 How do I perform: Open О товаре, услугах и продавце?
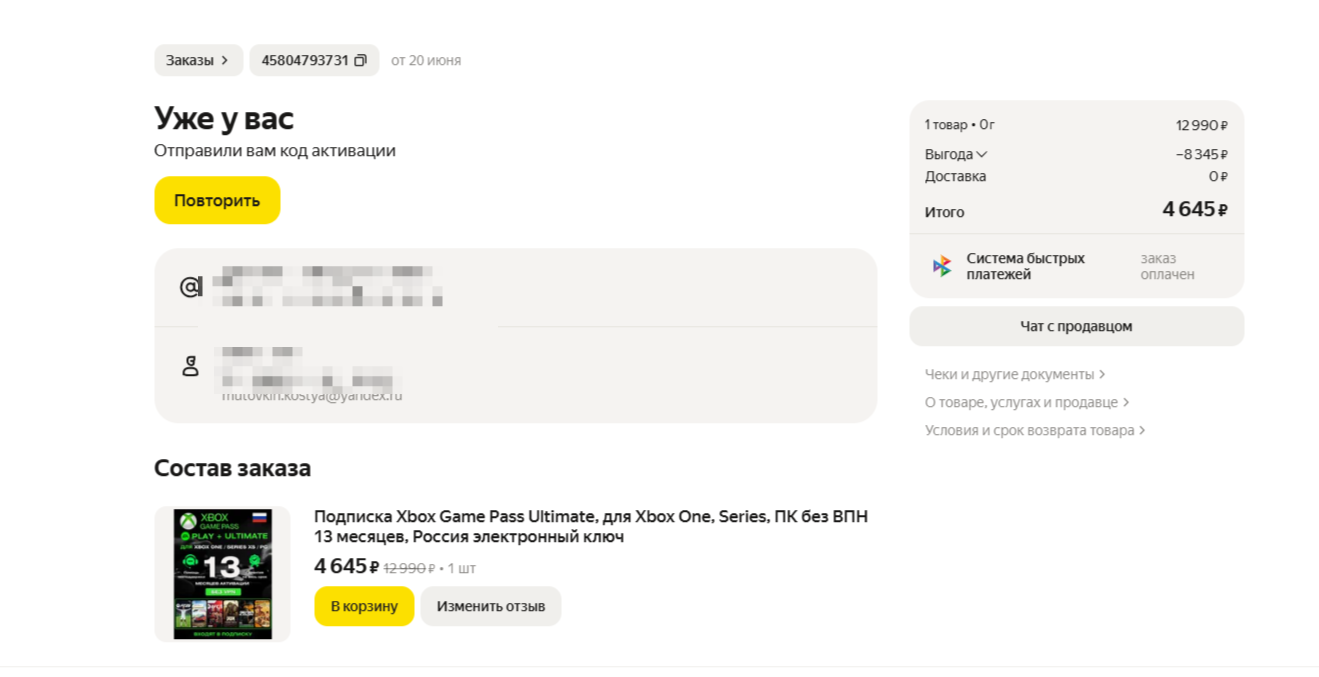[x=1027, y=402]
